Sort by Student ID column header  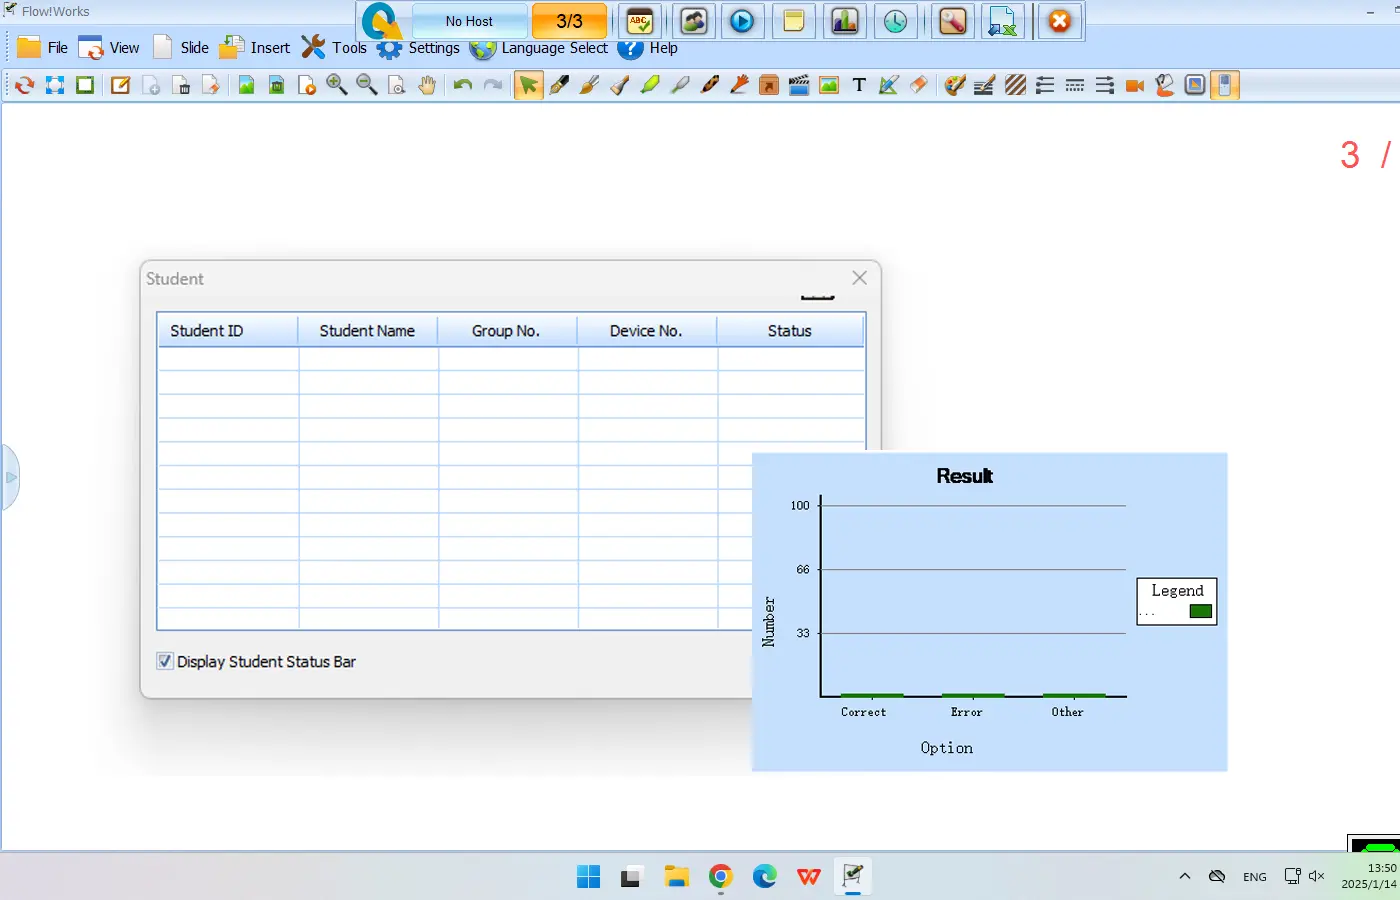(x=228, y=331)
